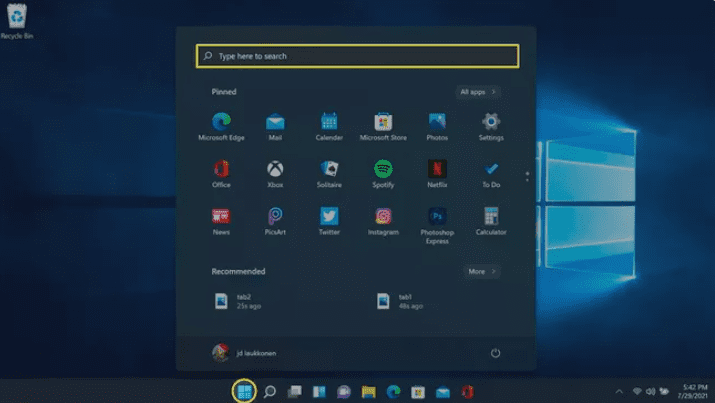Expand More recommended items

(482, 271)
